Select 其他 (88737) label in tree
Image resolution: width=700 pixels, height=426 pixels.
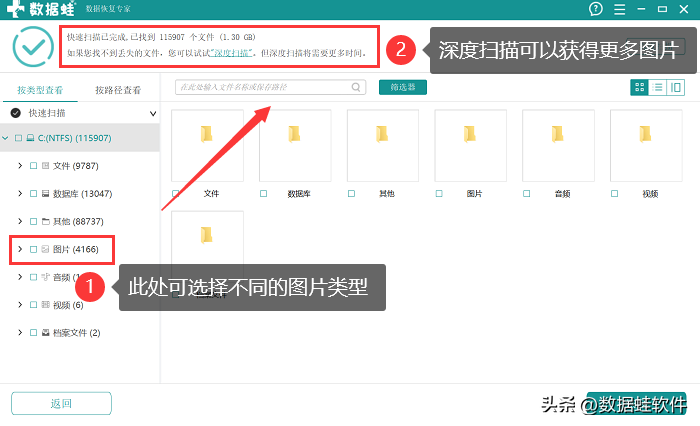(x=78, y=221)
